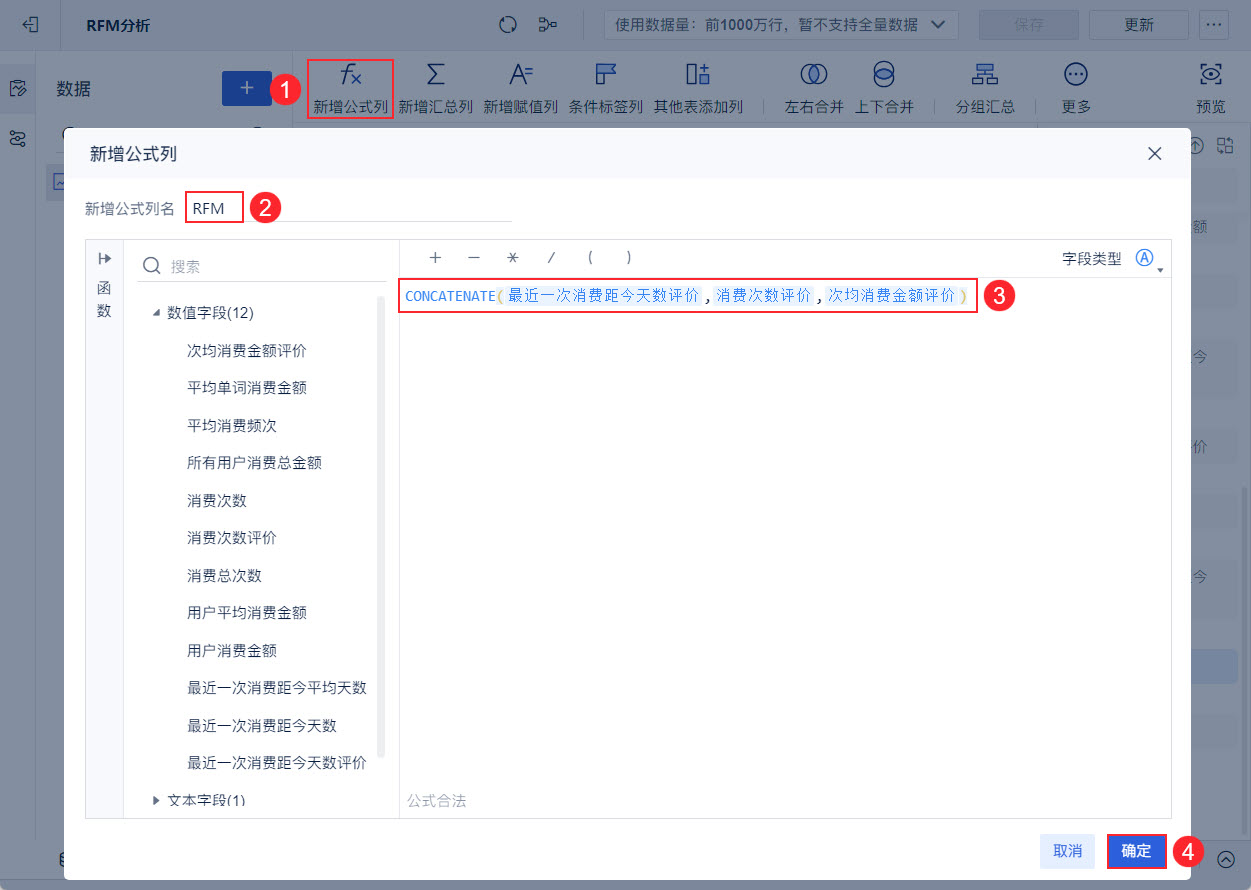The height and width of the screenshot is (890, 1251).
Task: Select field 消费次数评价 in list
Action: point(232,538)
